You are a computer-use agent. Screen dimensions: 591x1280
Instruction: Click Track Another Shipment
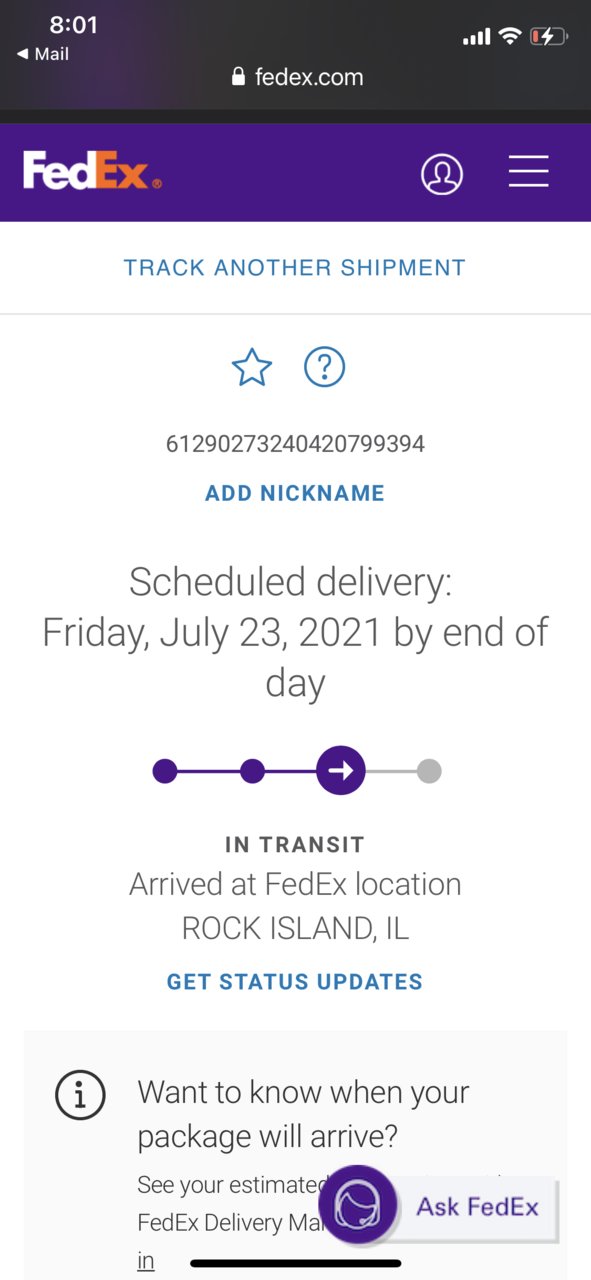point(295,268)
